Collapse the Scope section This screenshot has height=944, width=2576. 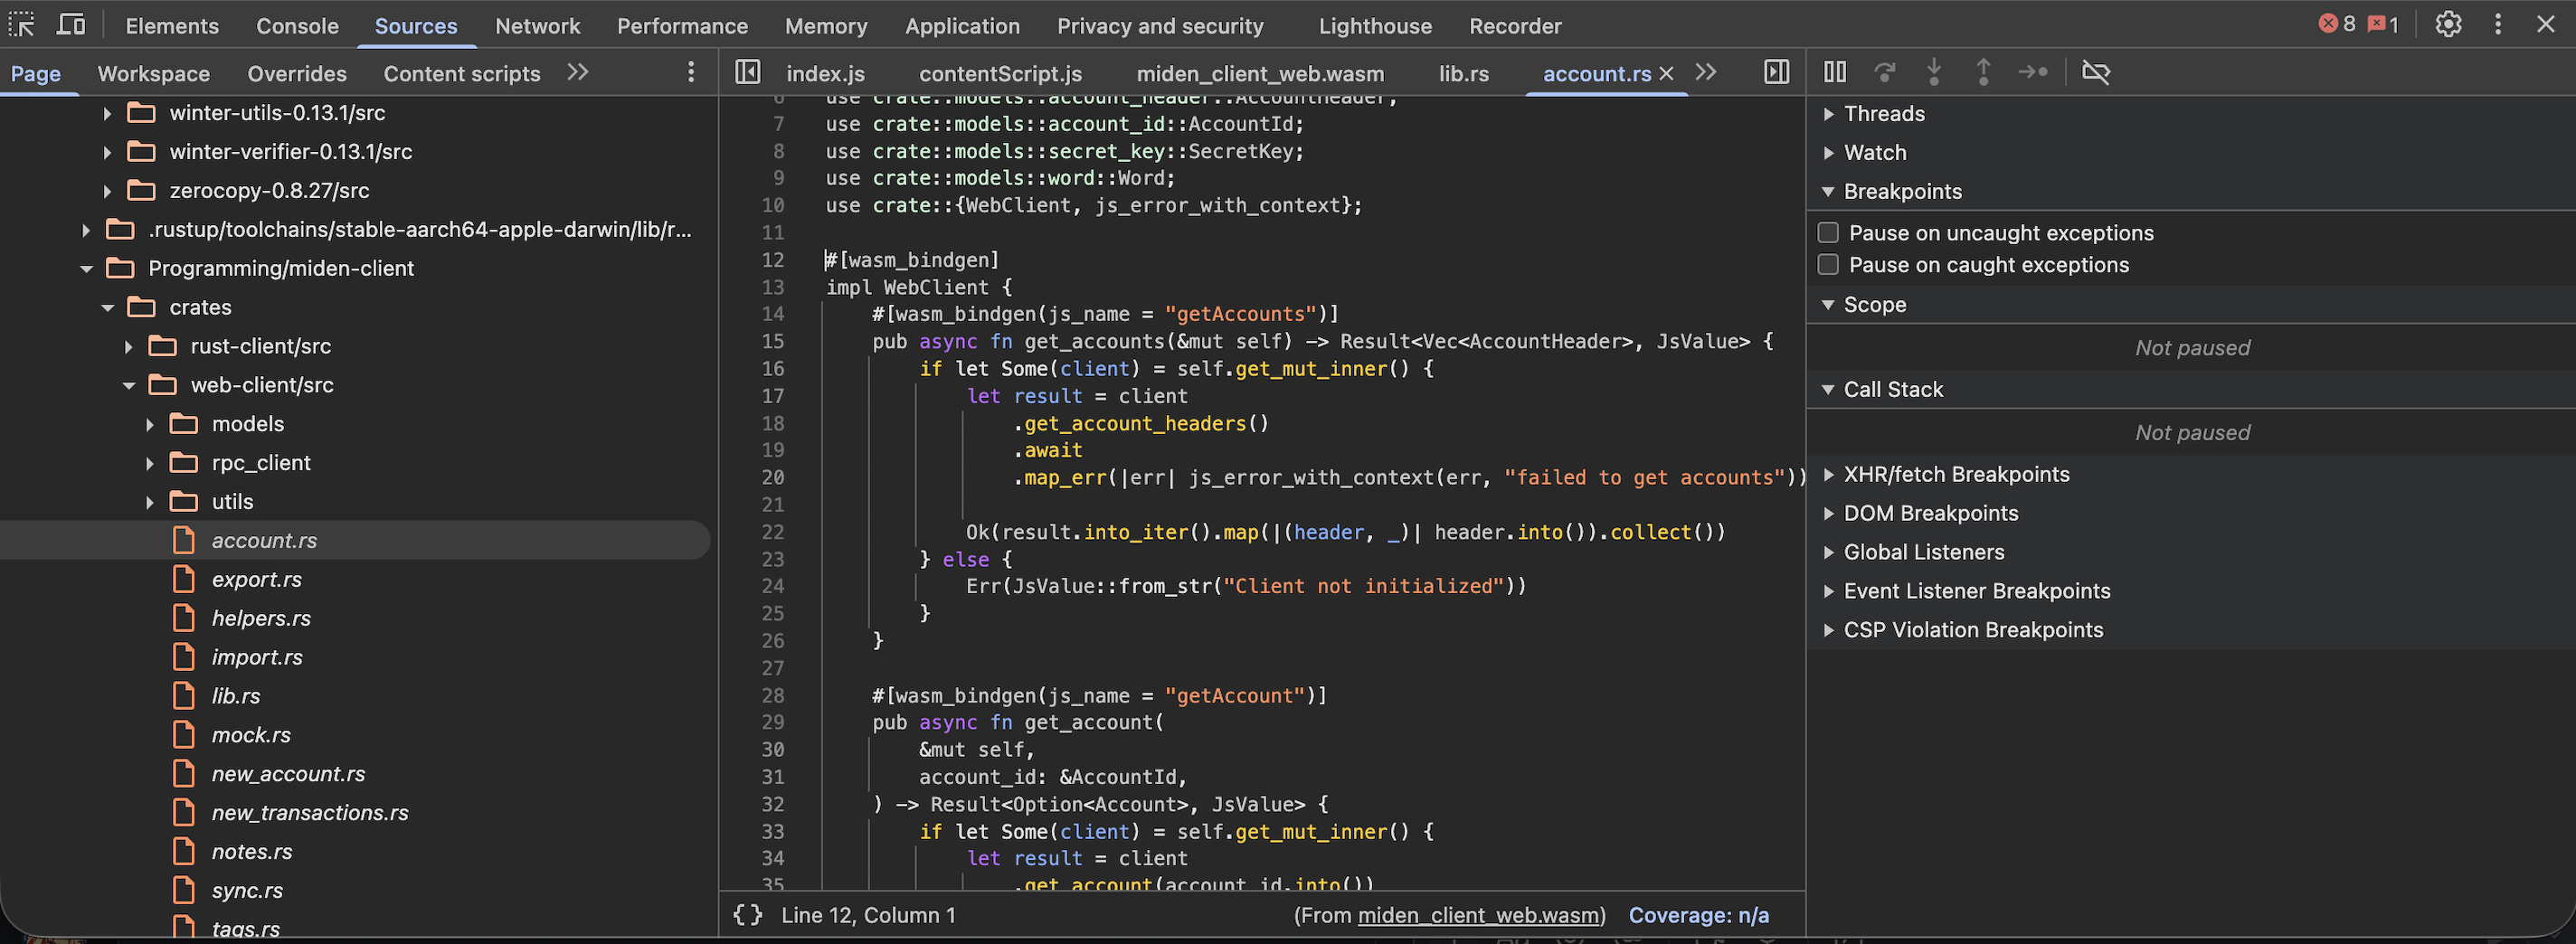[x=1875, y=305]
